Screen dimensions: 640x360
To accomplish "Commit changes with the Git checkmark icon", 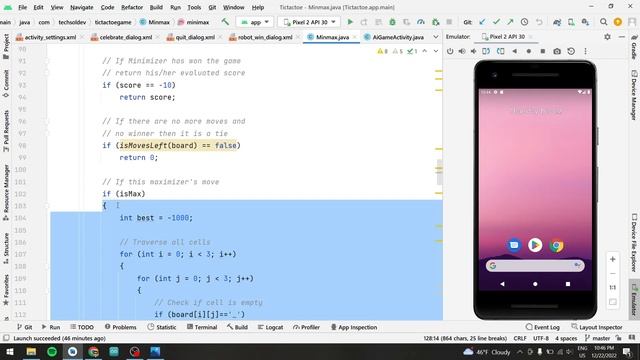I will pos(496,22).
